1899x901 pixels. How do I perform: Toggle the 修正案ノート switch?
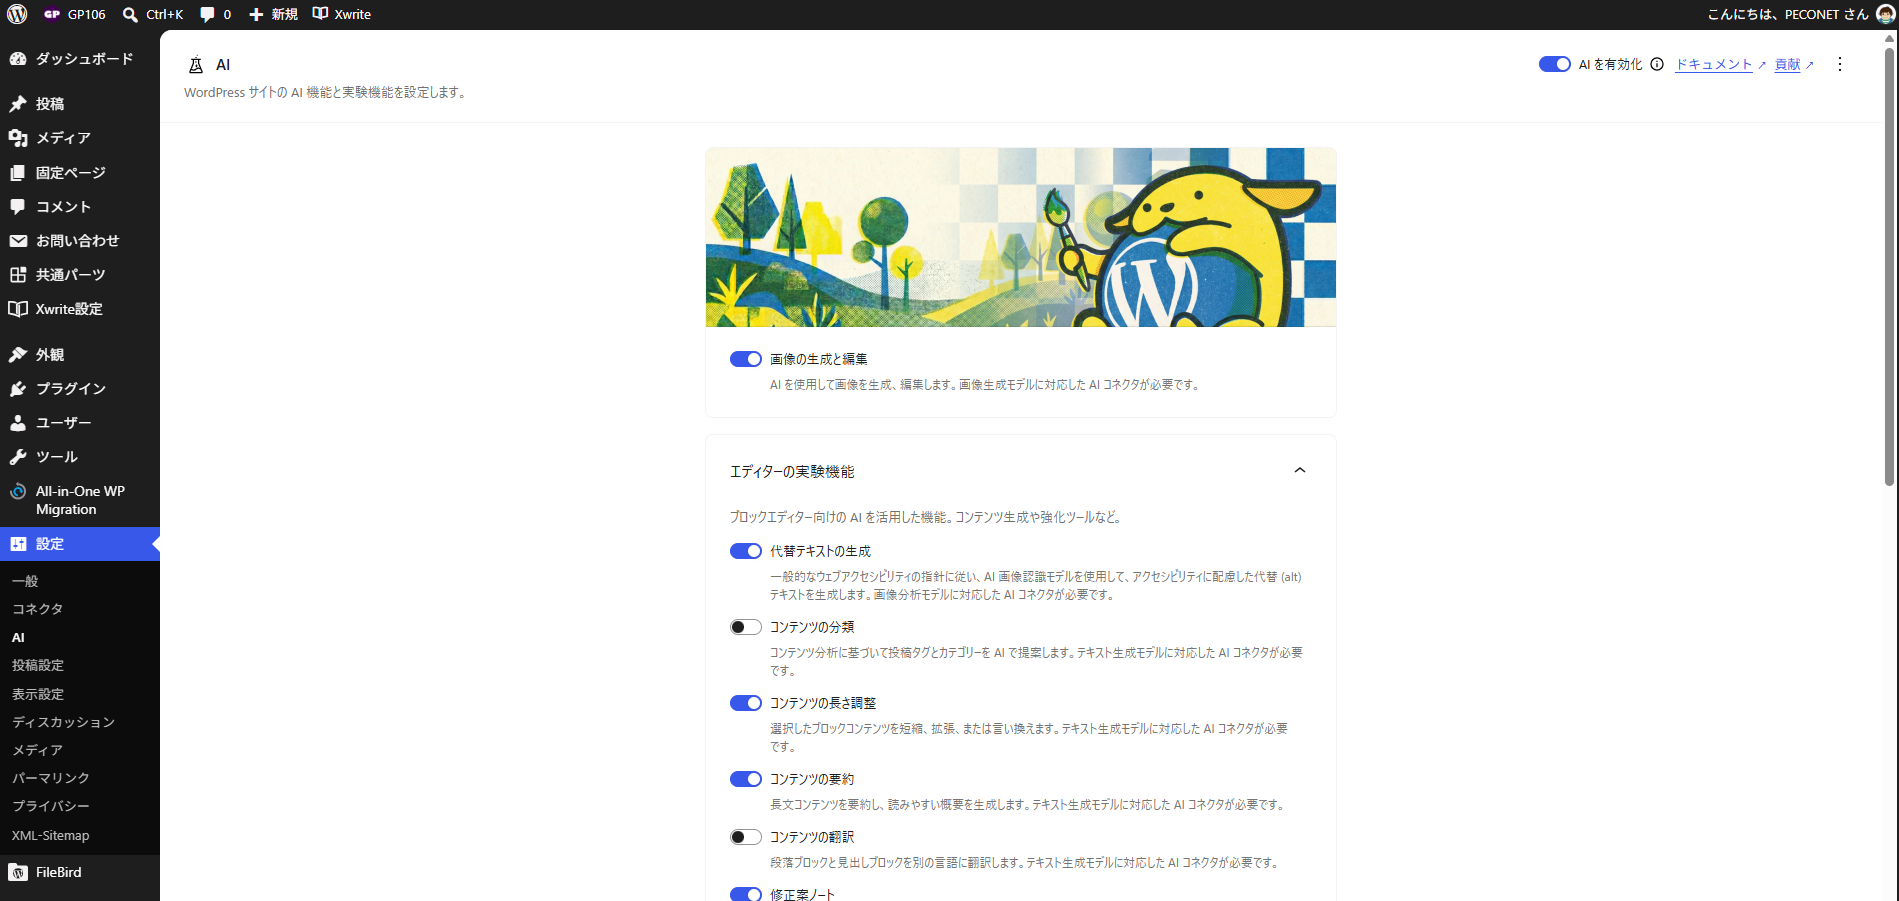pos(746,894)
